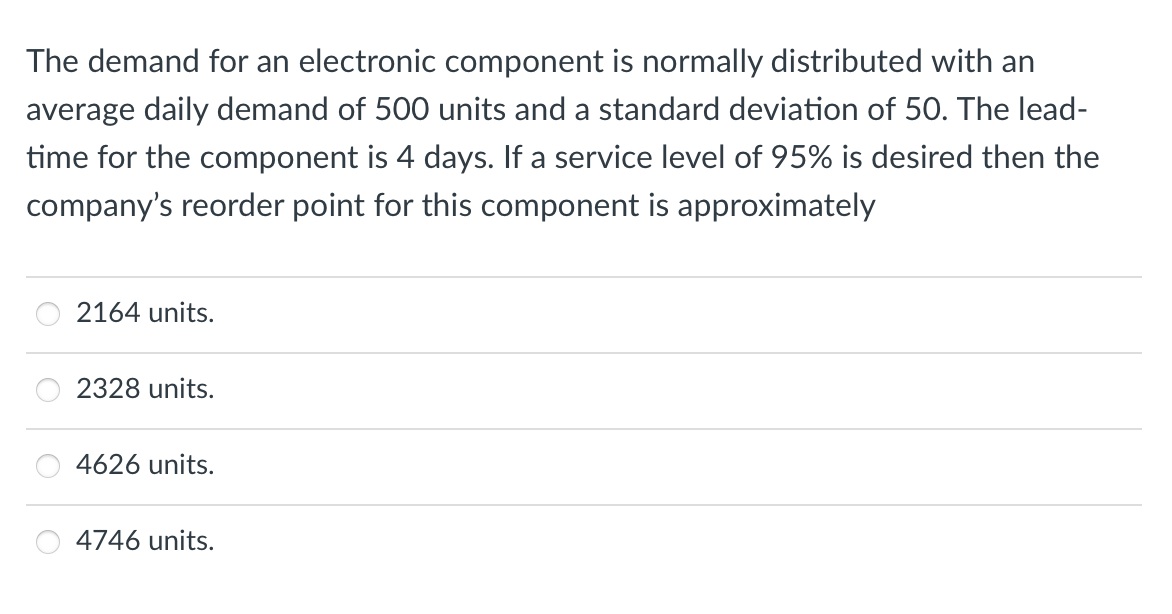The image size is (1172, 614).
Task: Select the 4746 units radio button
Action: [47, 541]
